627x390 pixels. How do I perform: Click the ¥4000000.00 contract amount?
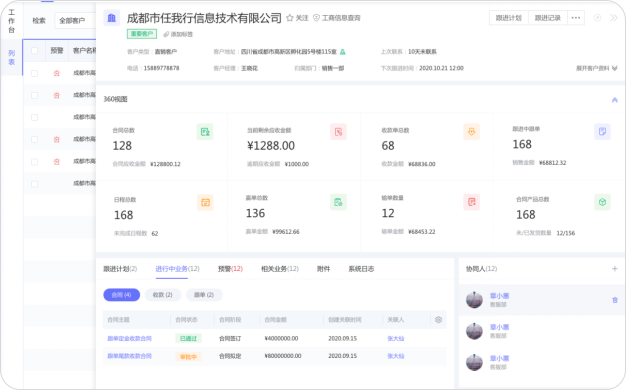[x=282, y=338]
